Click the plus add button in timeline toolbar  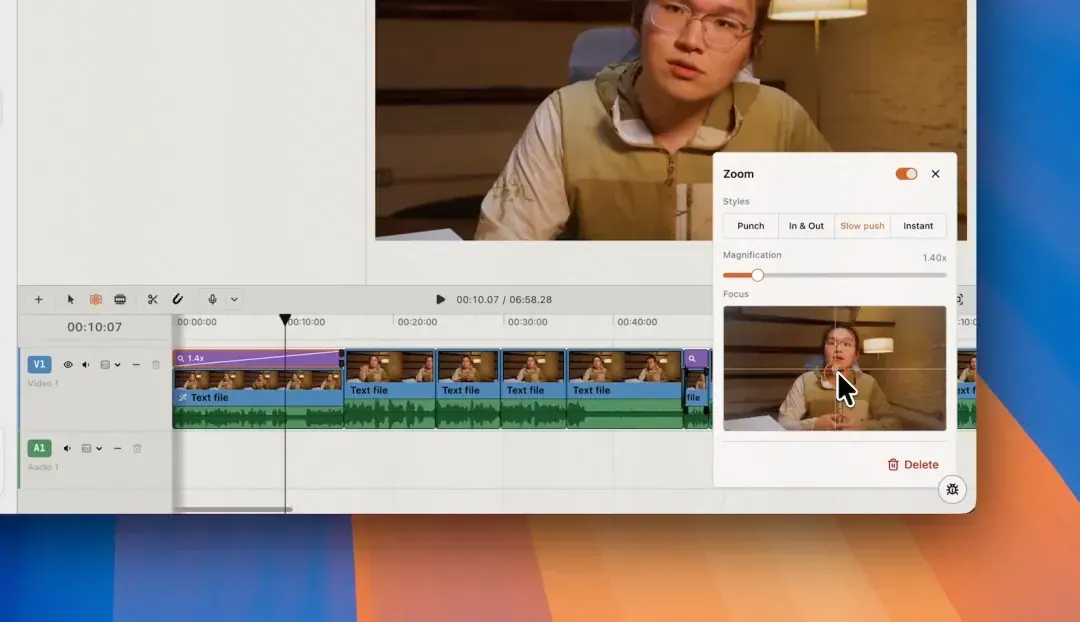pos(39,300)
